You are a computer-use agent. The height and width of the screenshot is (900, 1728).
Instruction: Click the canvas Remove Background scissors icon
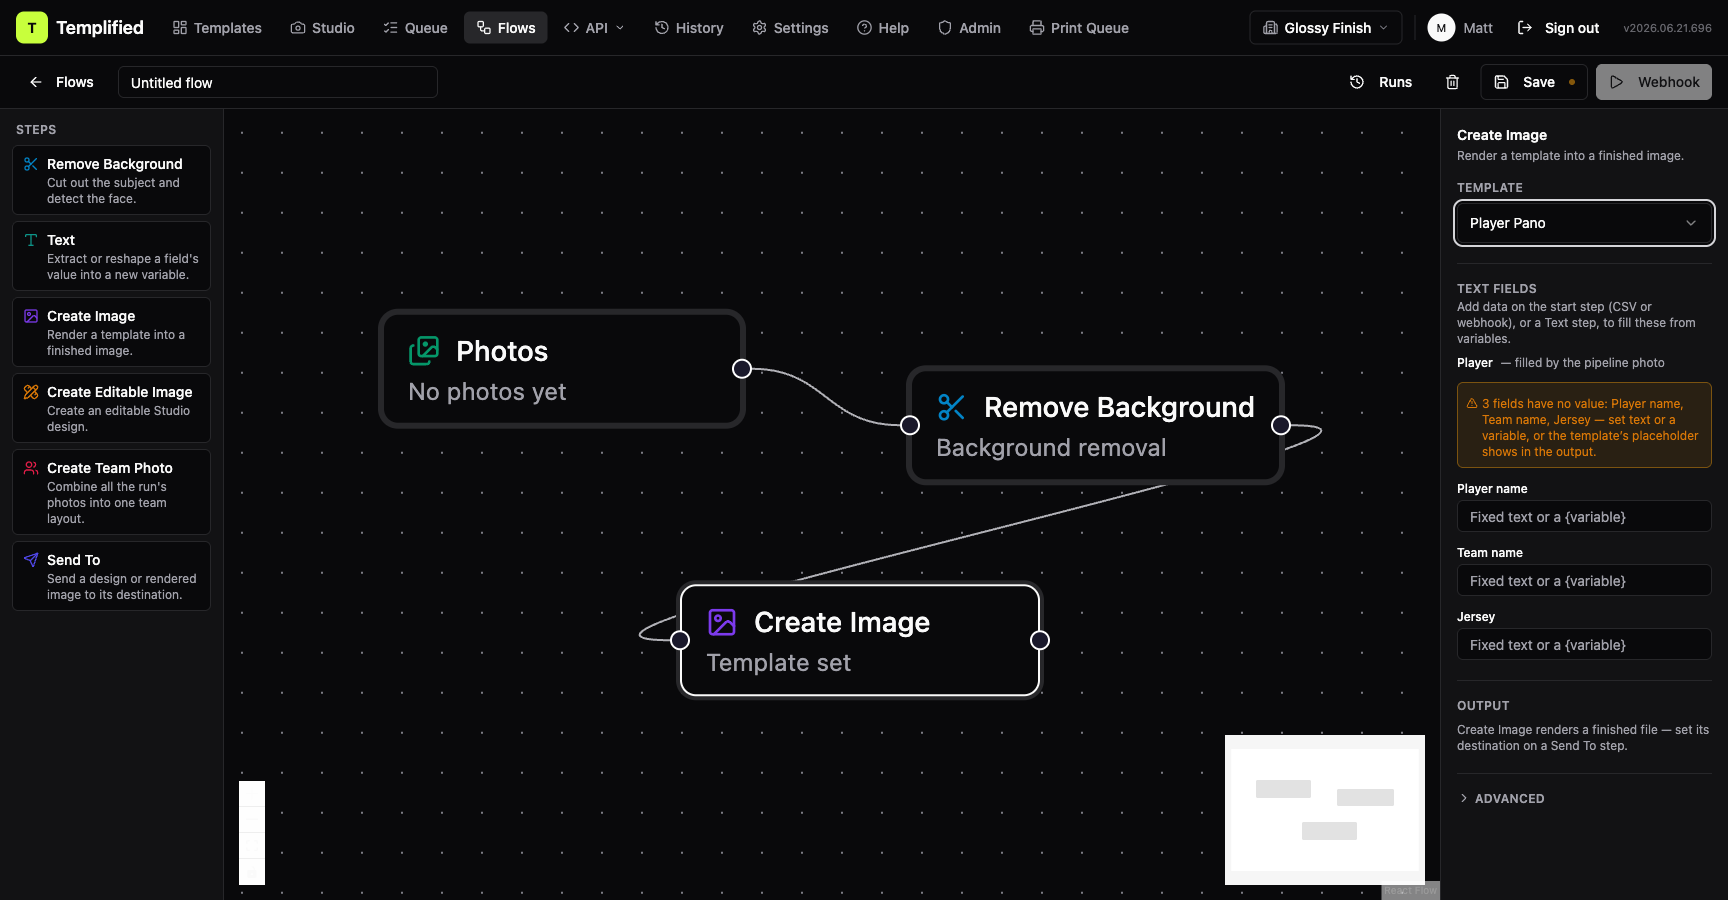[x=952, y=407]
